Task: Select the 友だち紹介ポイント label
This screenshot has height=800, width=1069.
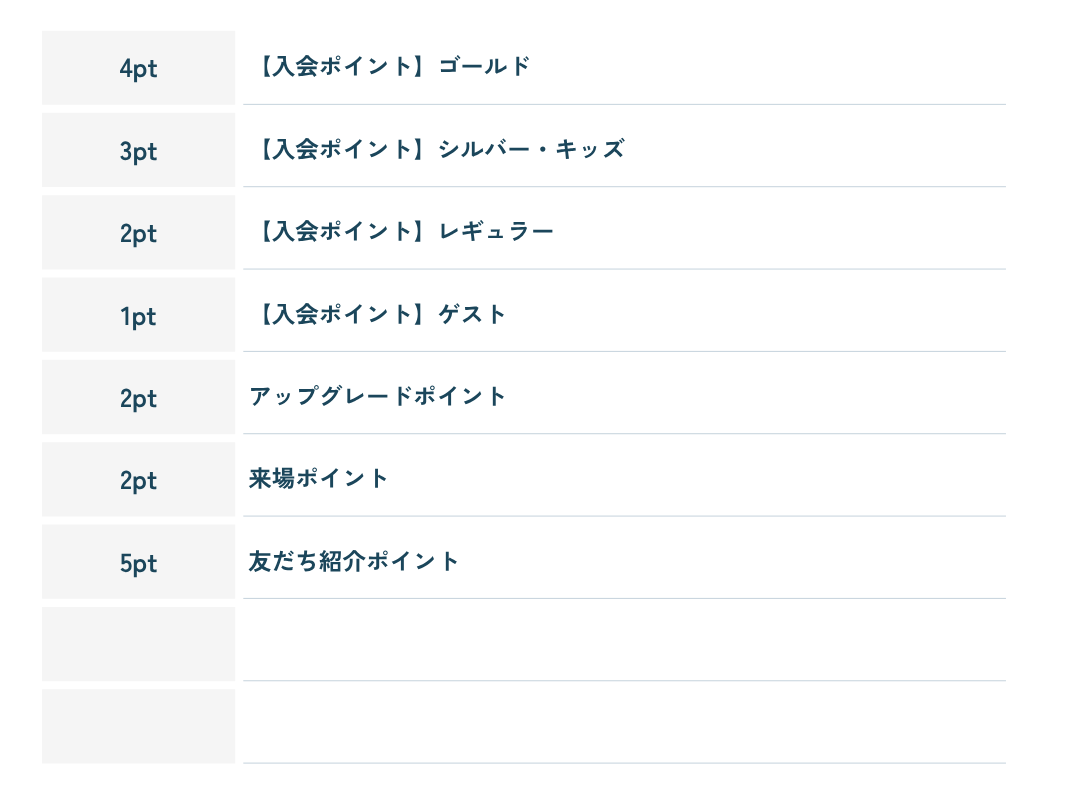Action: 354,561
